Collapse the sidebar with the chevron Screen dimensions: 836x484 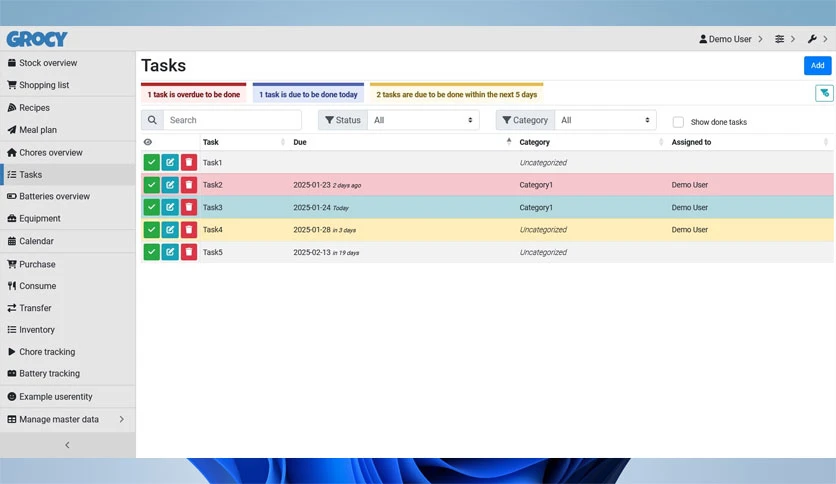point(67,445)
